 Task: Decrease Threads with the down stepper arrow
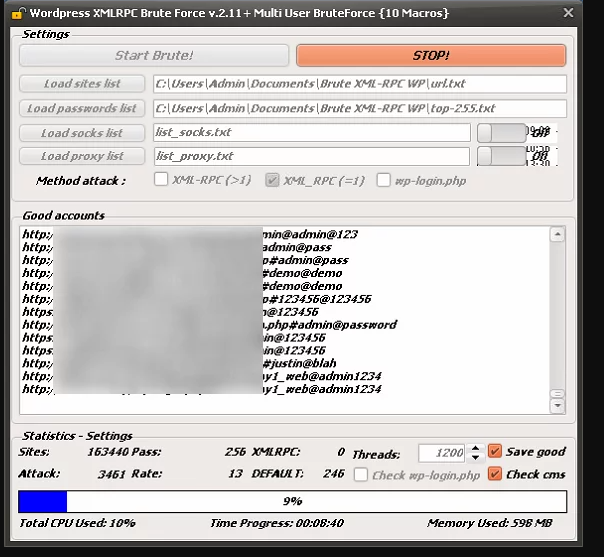pos(476,457)
